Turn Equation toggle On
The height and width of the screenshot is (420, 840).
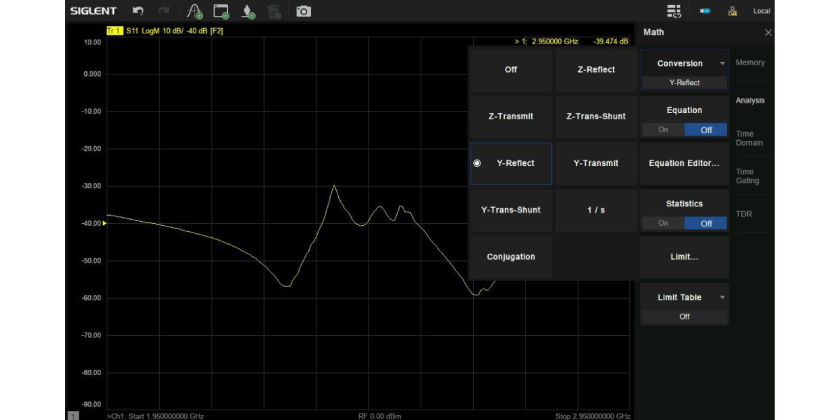[663, 130]
